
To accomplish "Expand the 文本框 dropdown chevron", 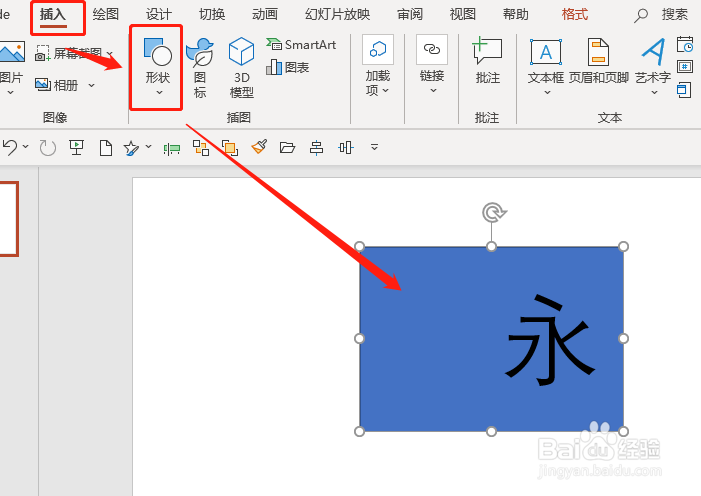I will coord(547,93).
